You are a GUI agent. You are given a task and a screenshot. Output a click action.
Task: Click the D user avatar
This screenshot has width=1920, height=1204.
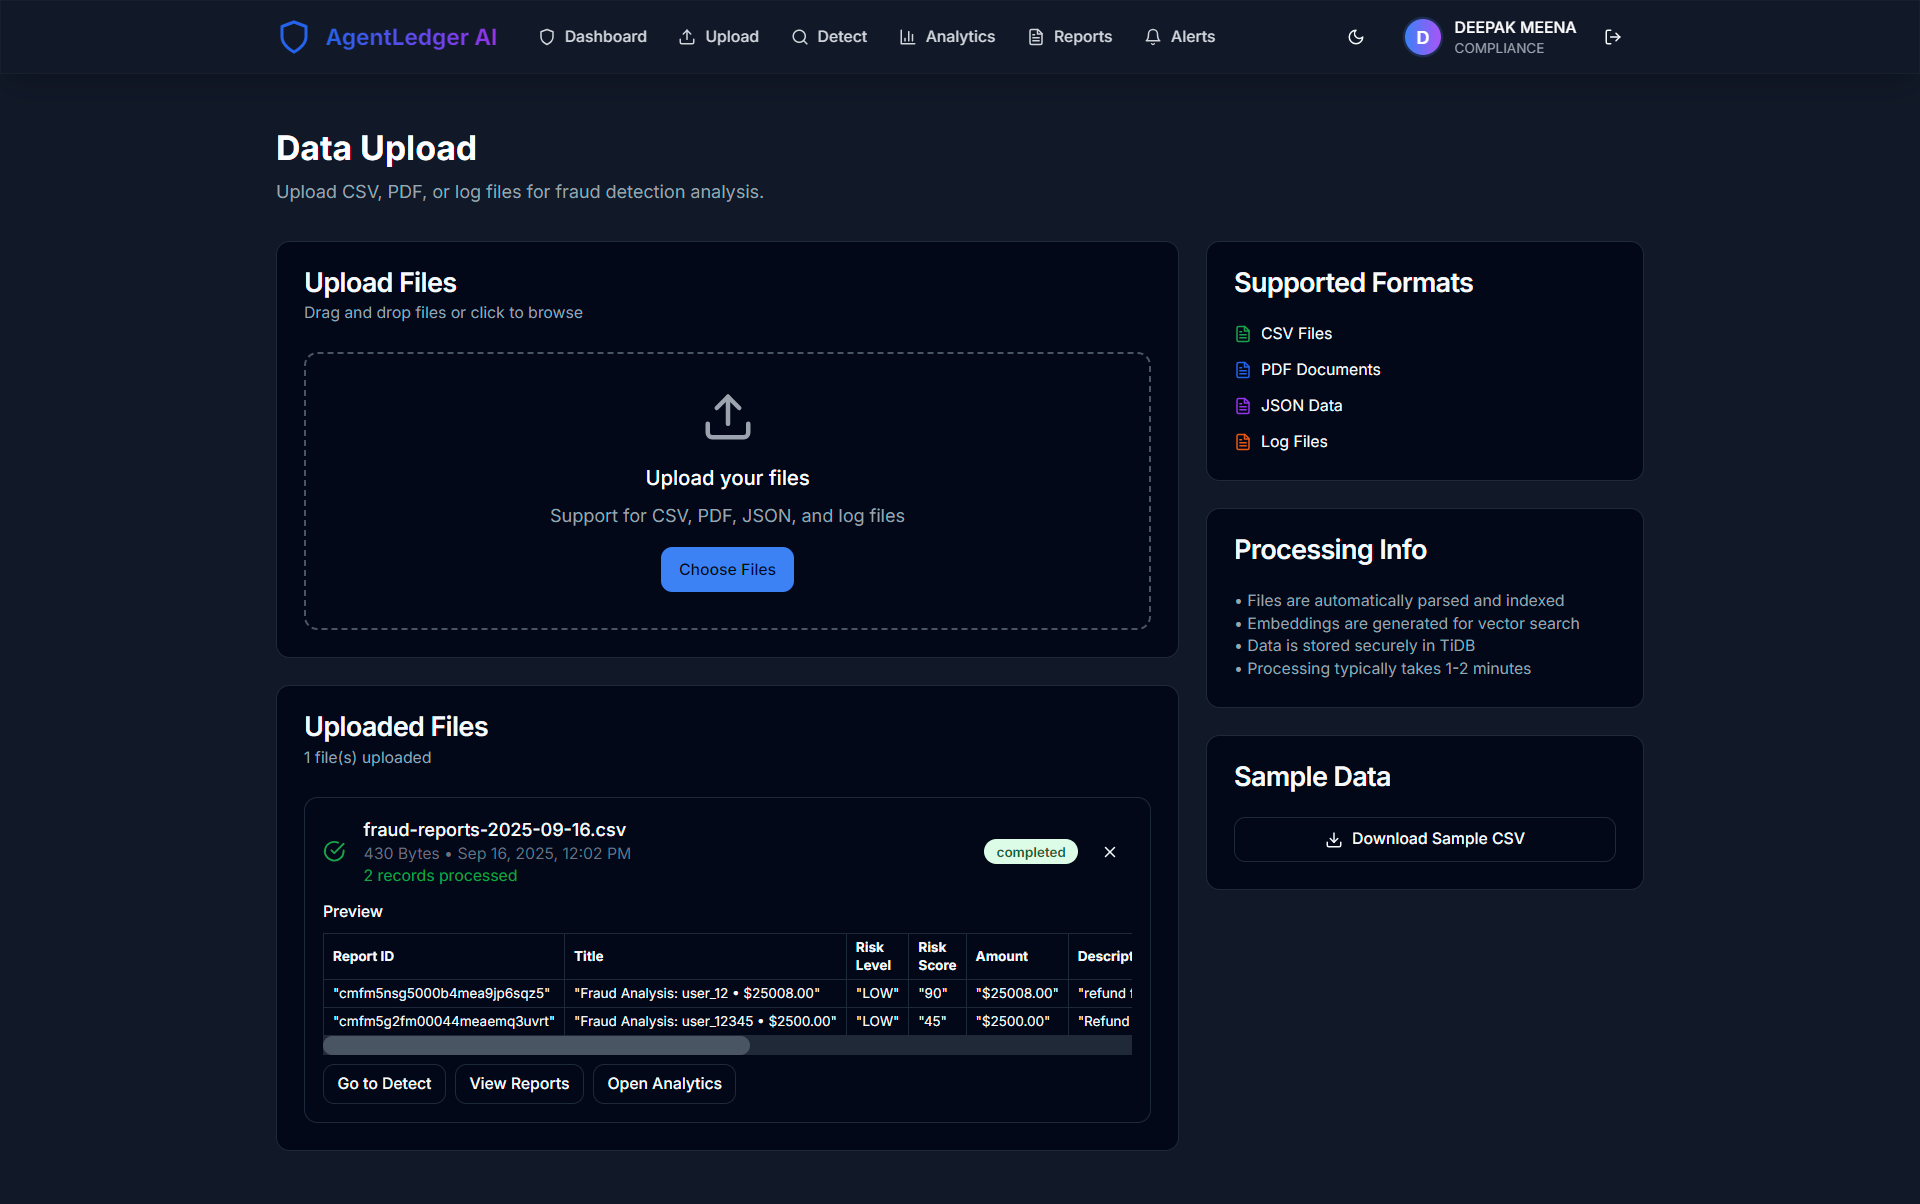pos(1422,37)
